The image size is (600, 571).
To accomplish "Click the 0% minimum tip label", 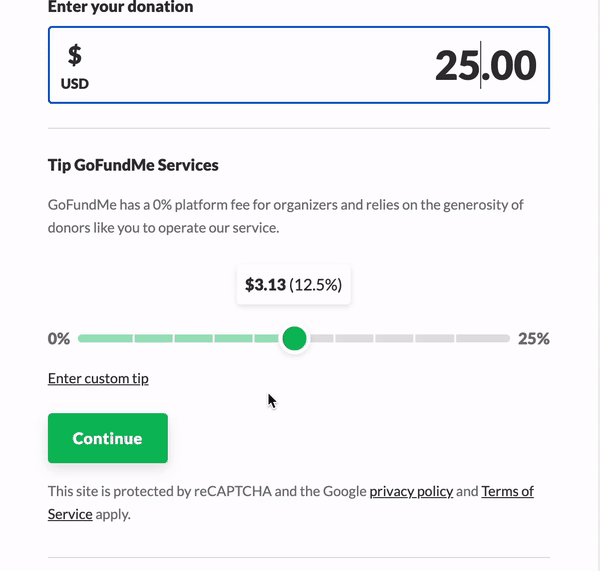I will [x=59, y=339].
